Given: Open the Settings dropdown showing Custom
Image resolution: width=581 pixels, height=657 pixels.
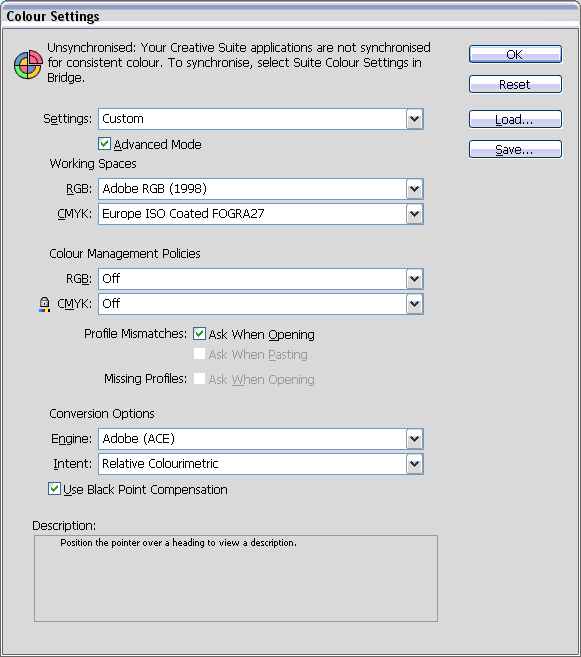Looking at the screenshot, I should click(261, 119).
